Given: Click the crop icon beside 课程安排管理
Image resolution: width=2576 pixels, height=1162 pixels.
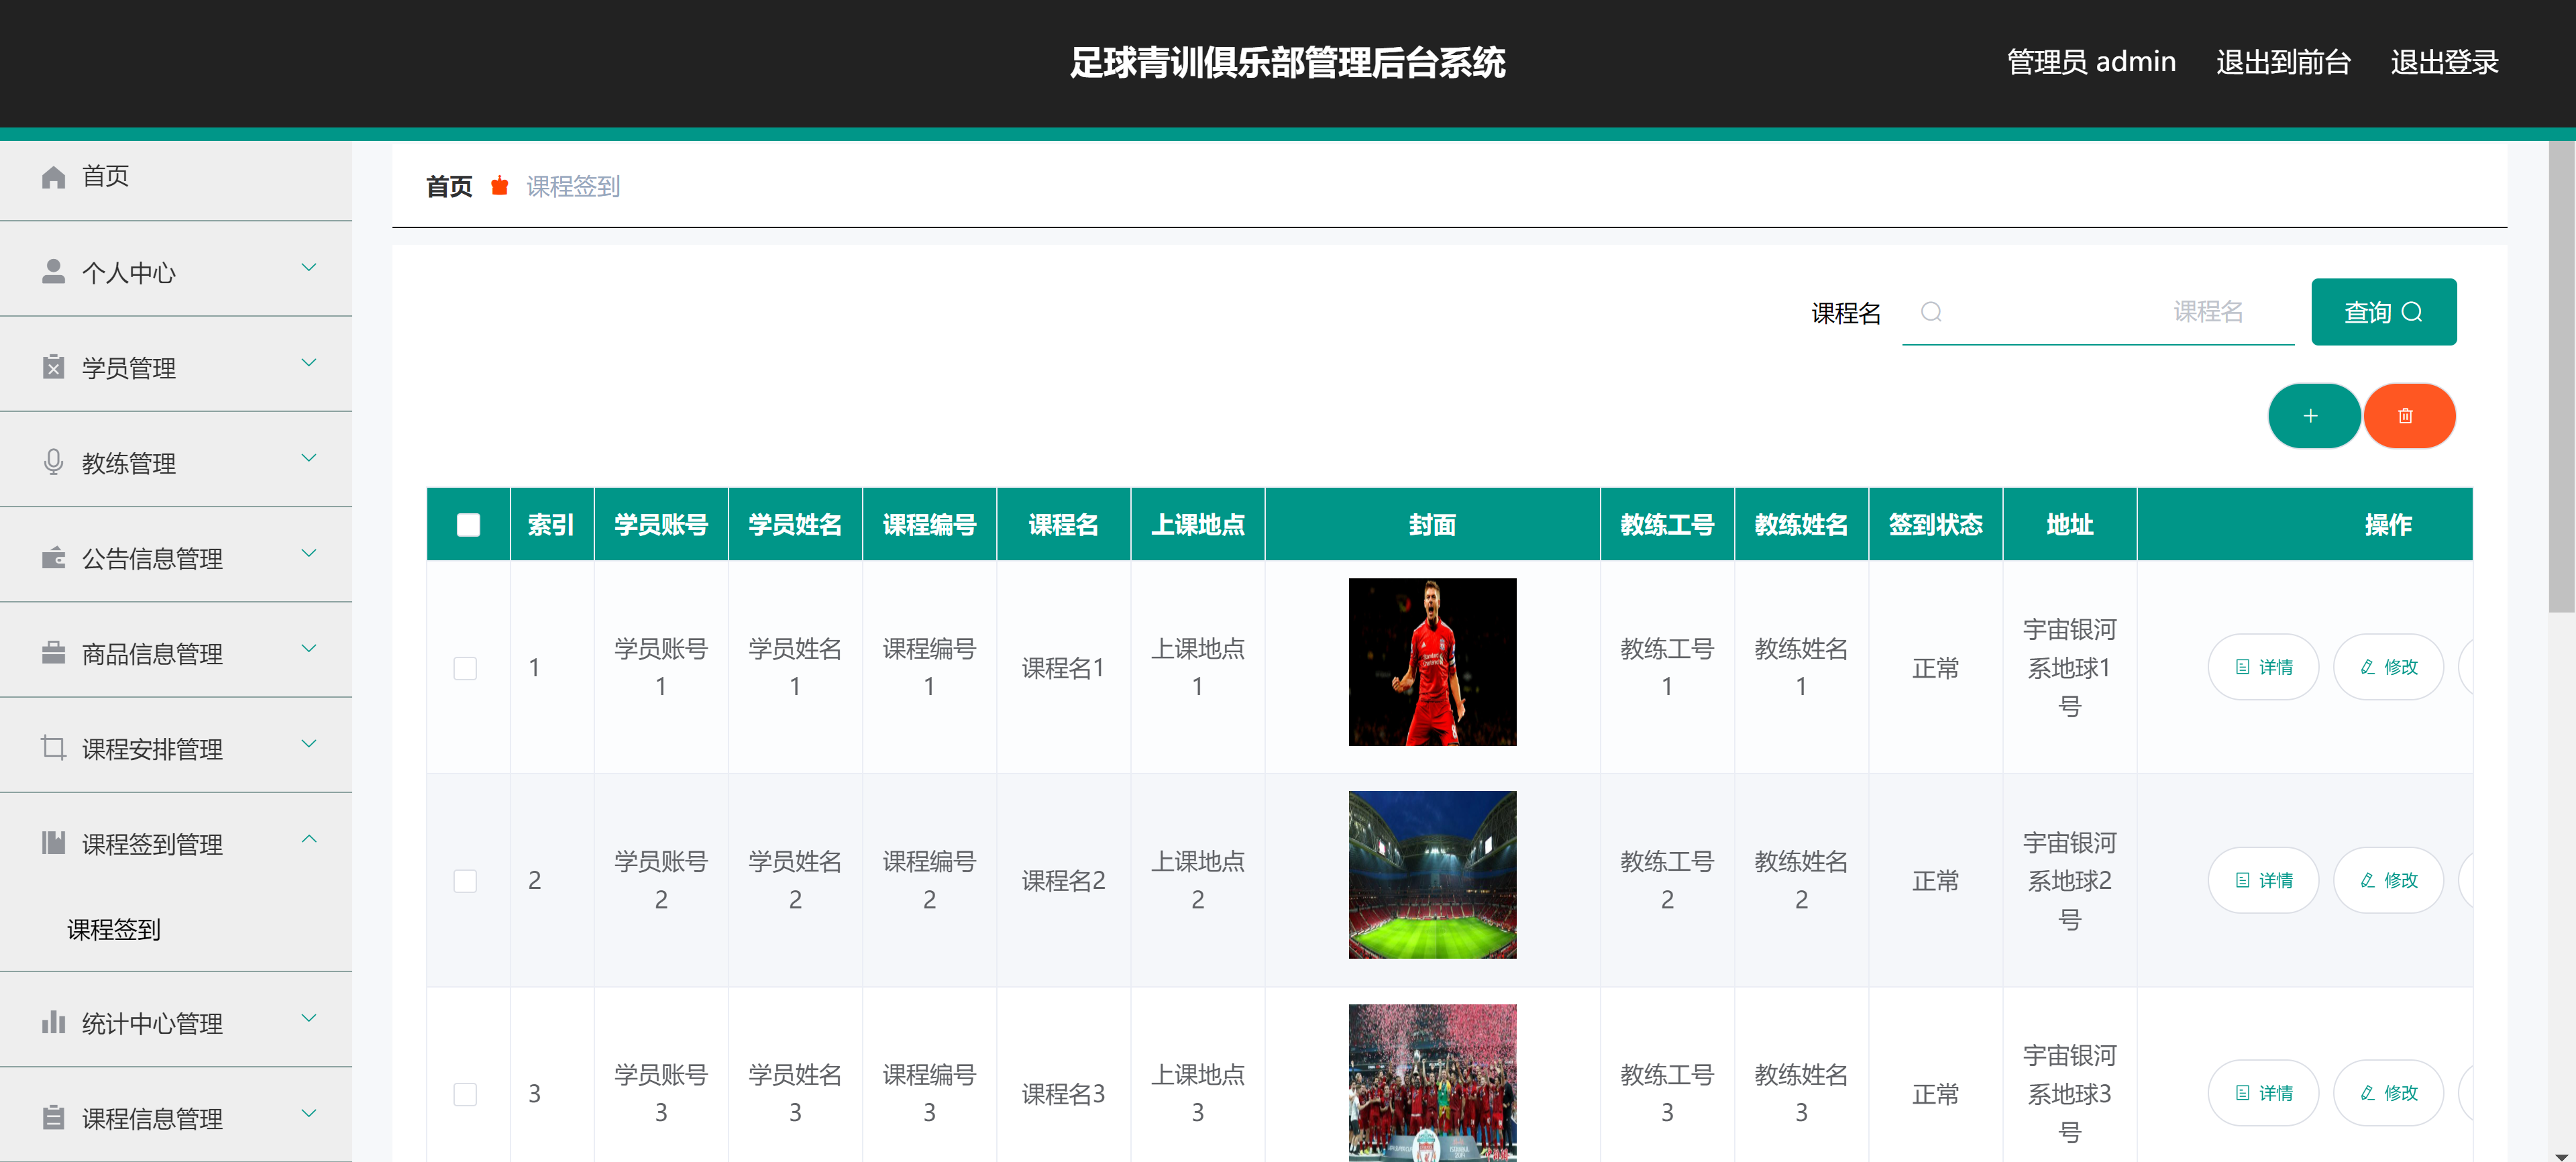Looking at the screenshot, I should click(54, 748).
